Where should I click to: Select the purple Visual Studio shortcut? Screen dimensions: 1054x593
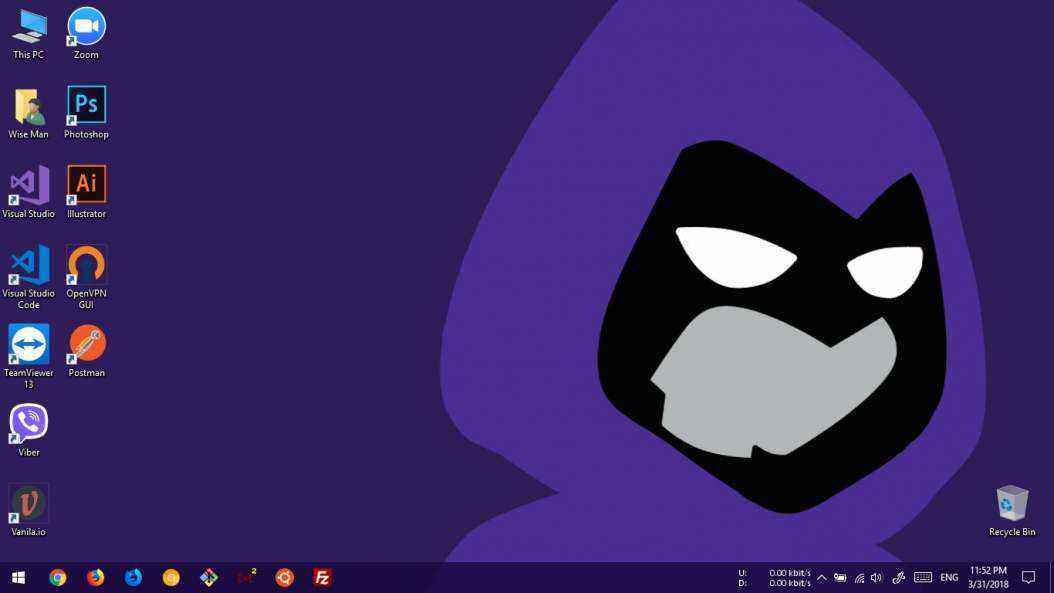pyautogui.click(x=29, y=192)
